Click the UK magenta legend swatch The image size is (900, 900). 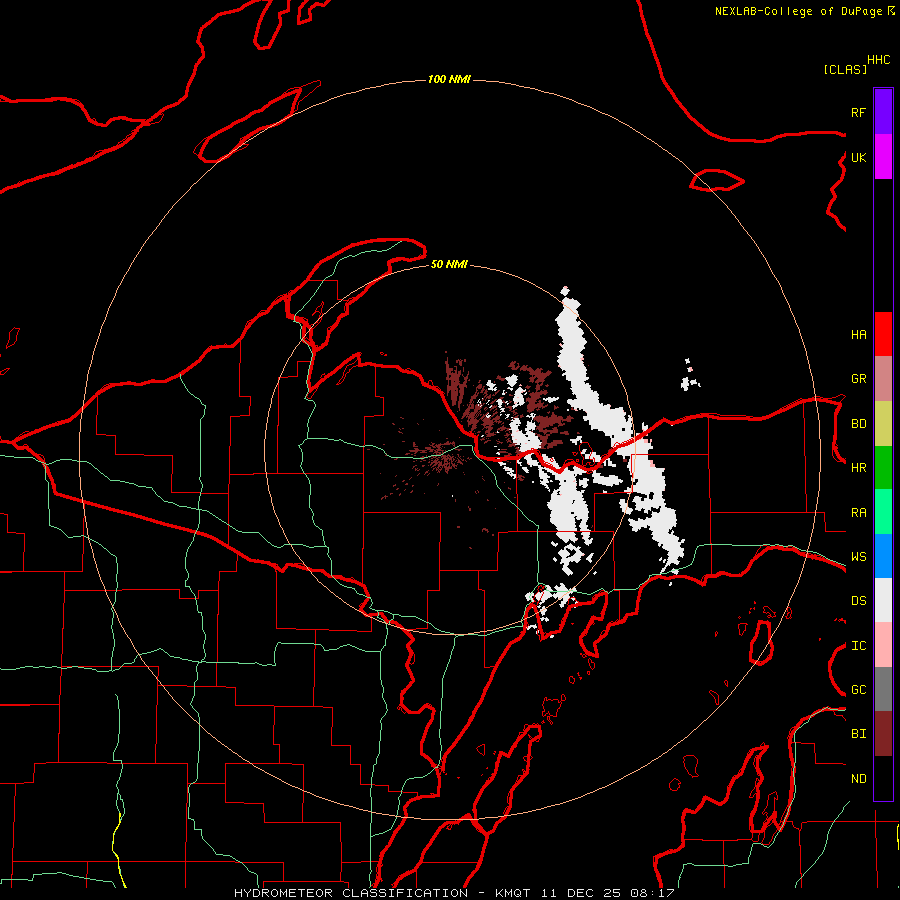[883, 157]
